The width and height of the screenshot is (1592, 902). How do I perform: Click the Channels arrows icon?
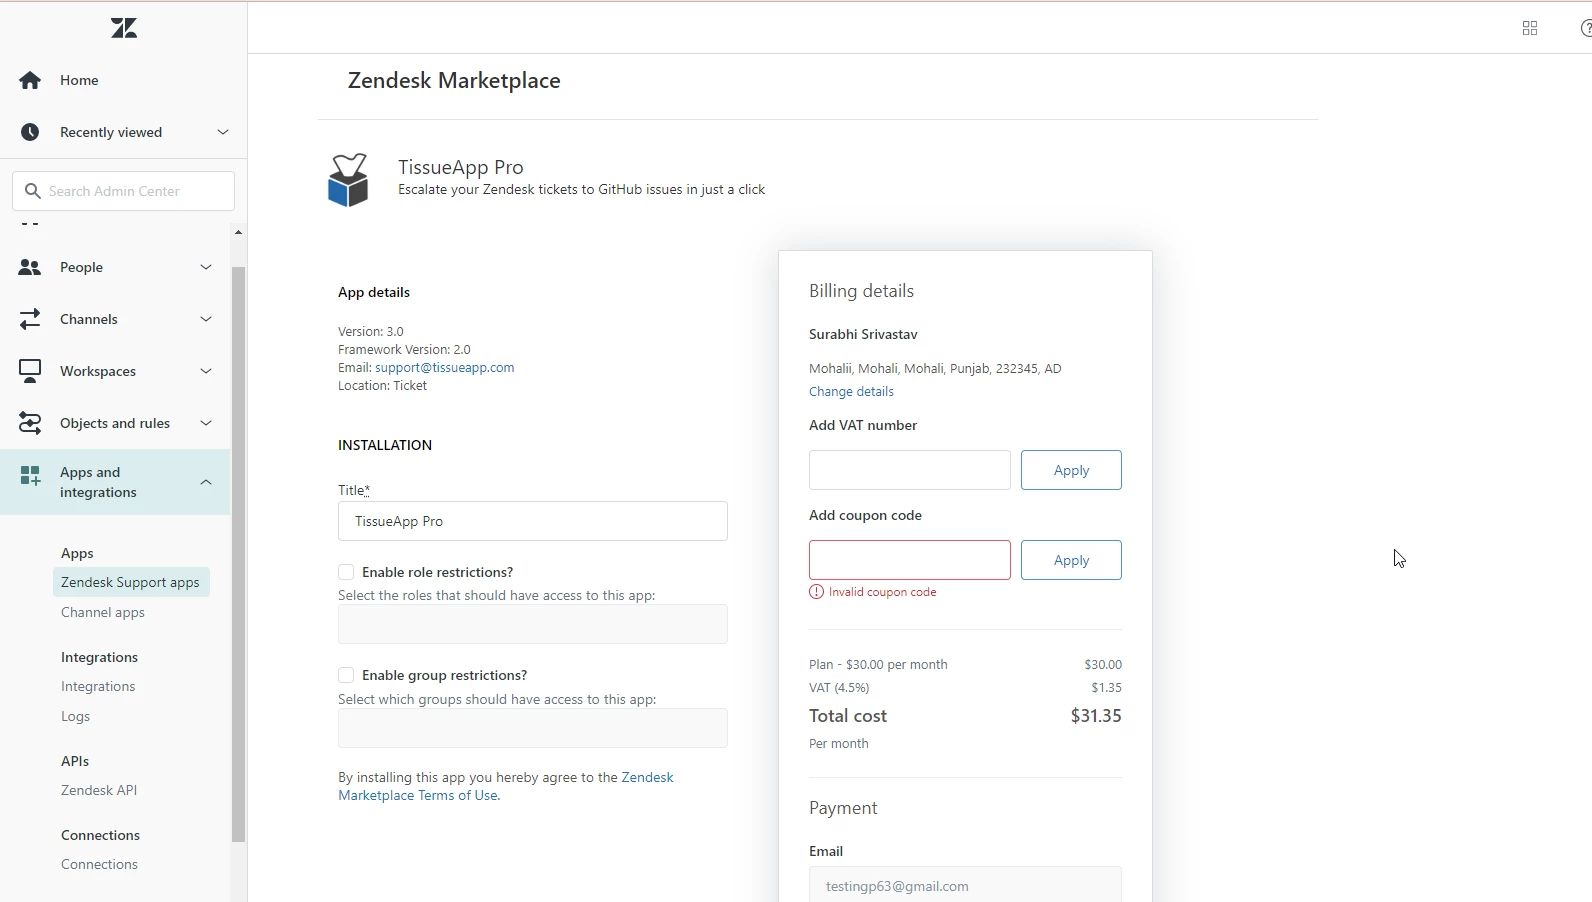click(x=30, y=319)
